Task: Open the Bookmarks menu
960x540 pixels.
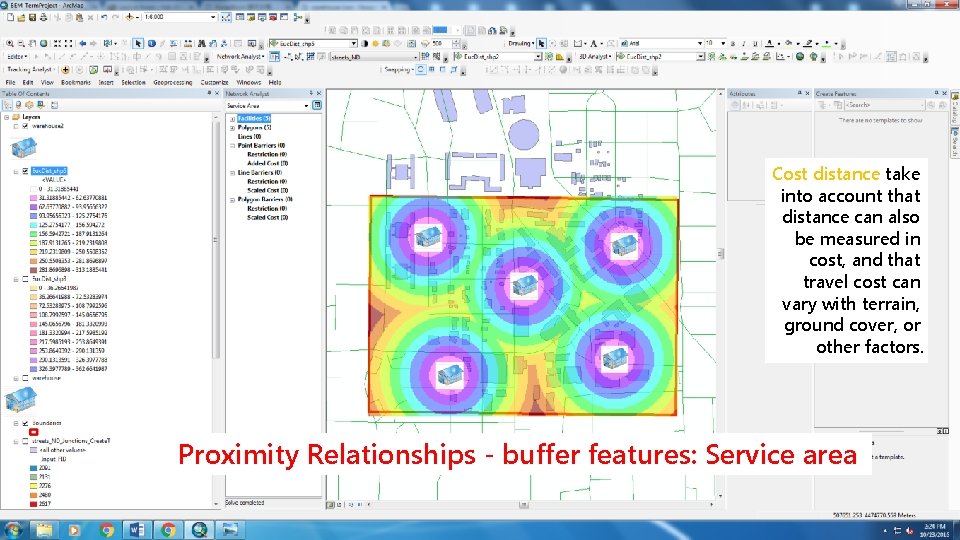Action: pyautogui.click(x=76, y=82)
